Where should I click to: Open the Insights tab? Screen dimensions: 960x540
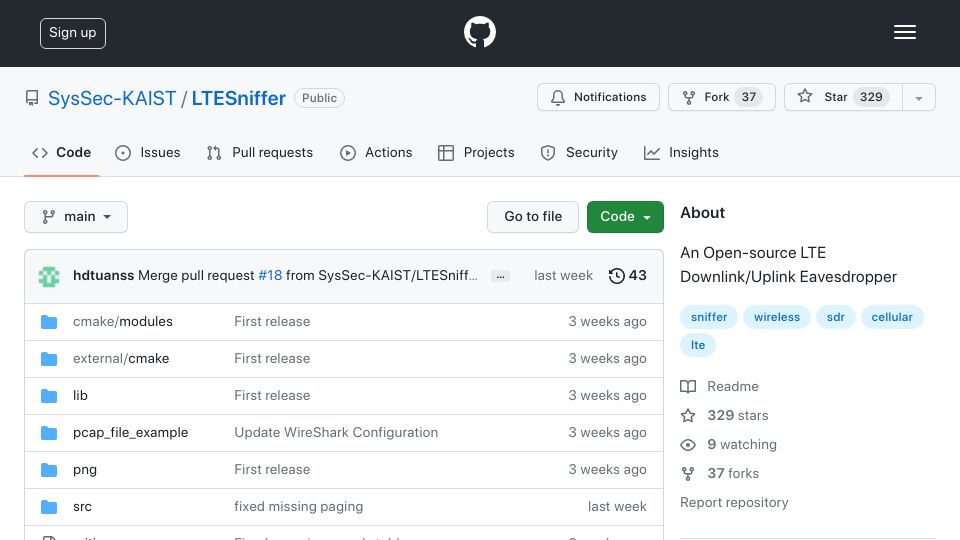coord(681,152)
